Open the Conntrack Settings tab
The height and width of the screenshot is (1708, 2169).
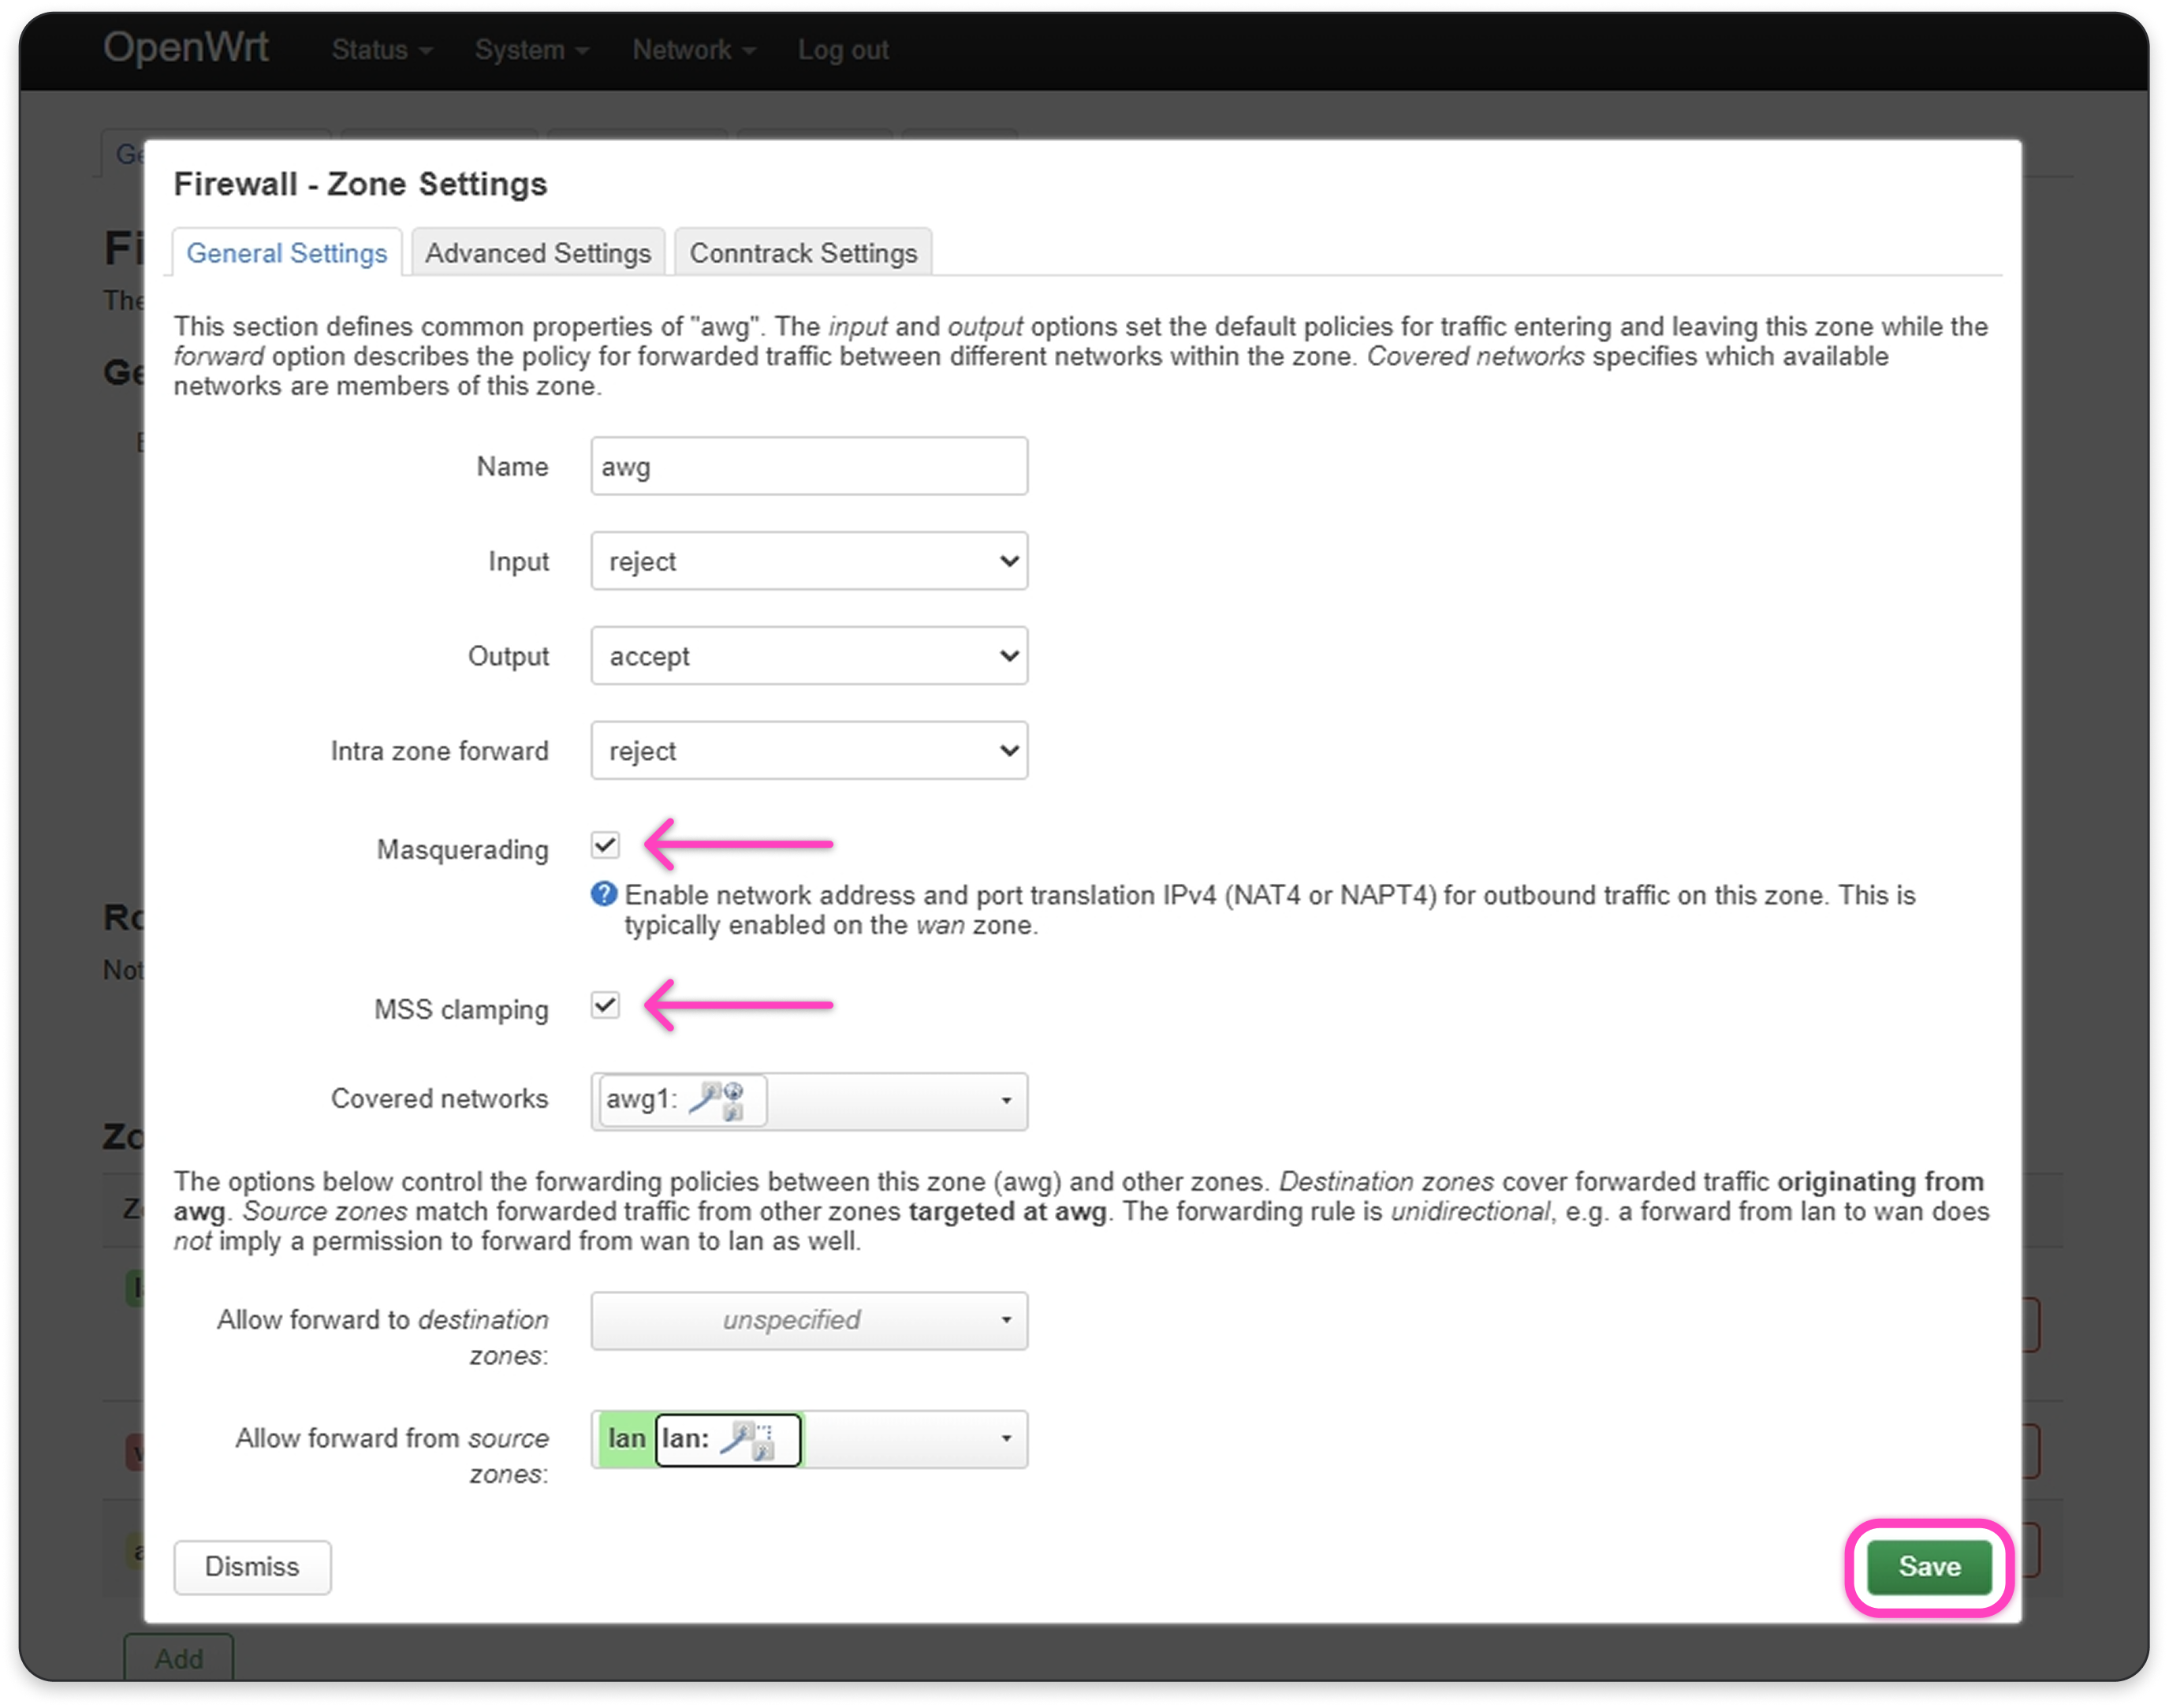click(803, 253)
